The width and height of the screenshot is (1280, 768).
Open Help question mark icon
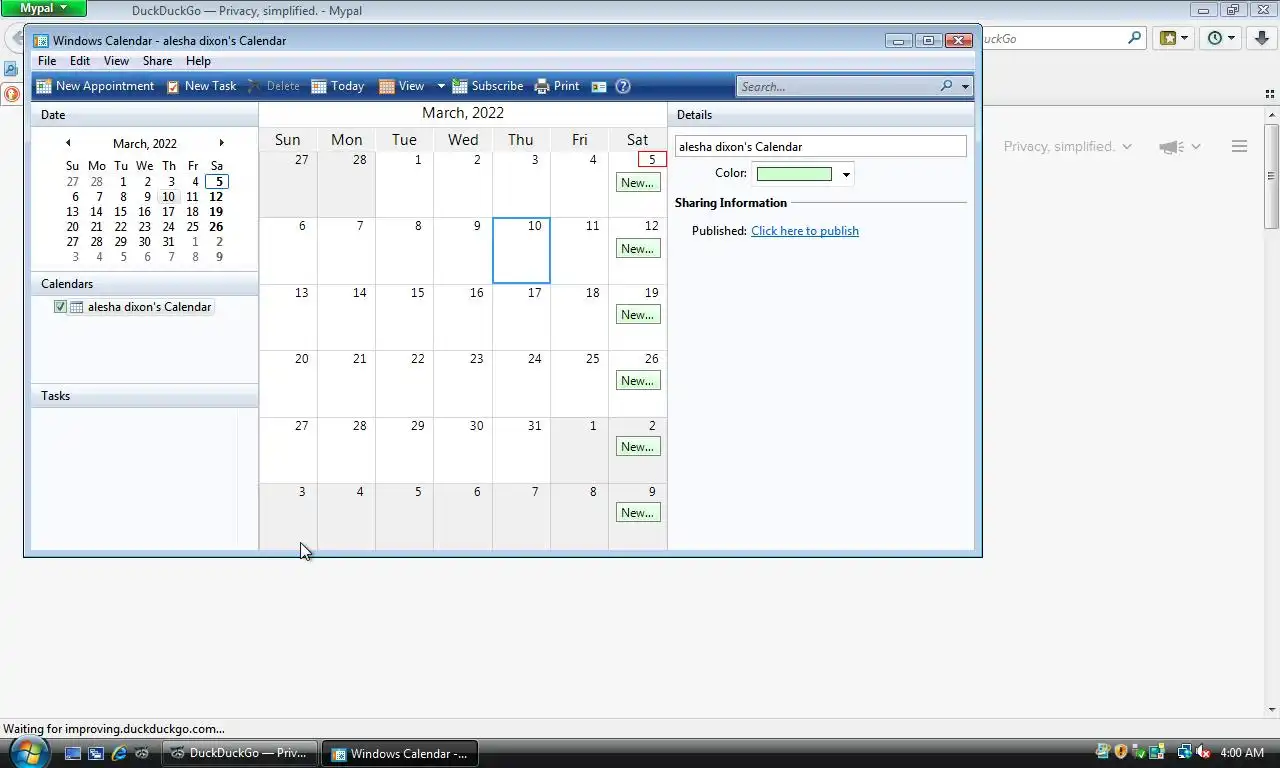tap(623, 87)
